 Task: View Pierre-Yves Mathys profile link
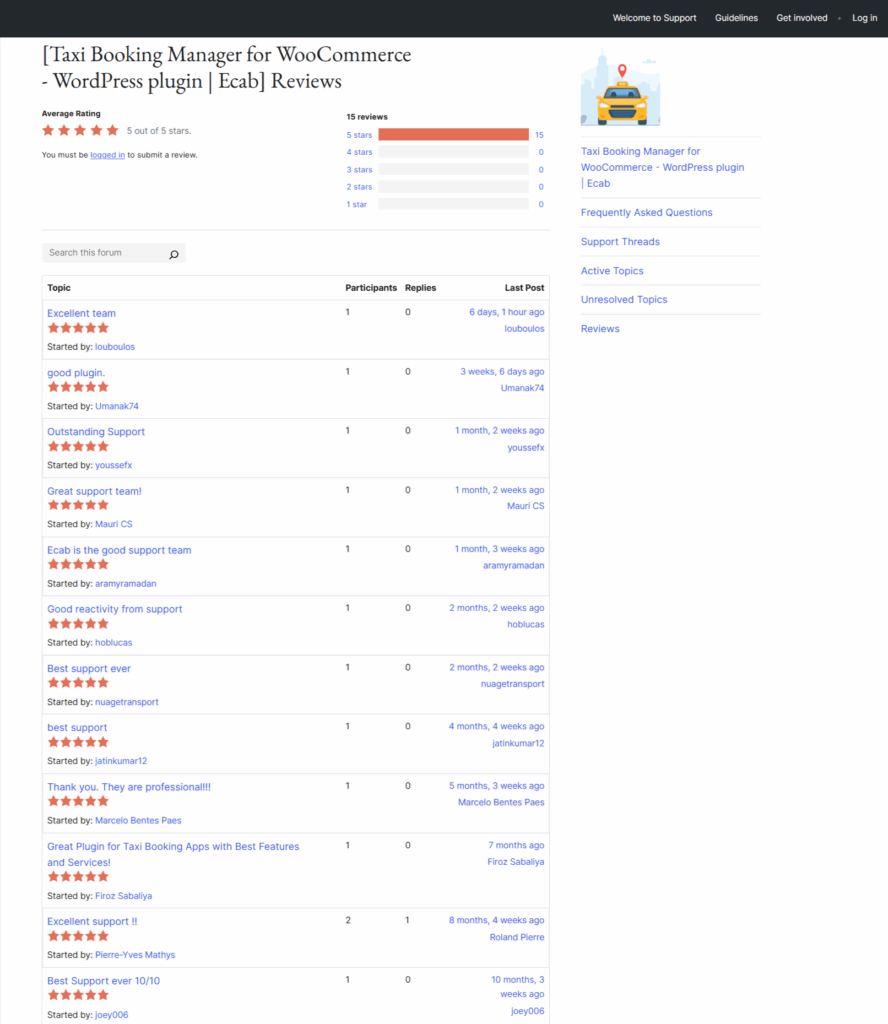click(x=135, y=955)
